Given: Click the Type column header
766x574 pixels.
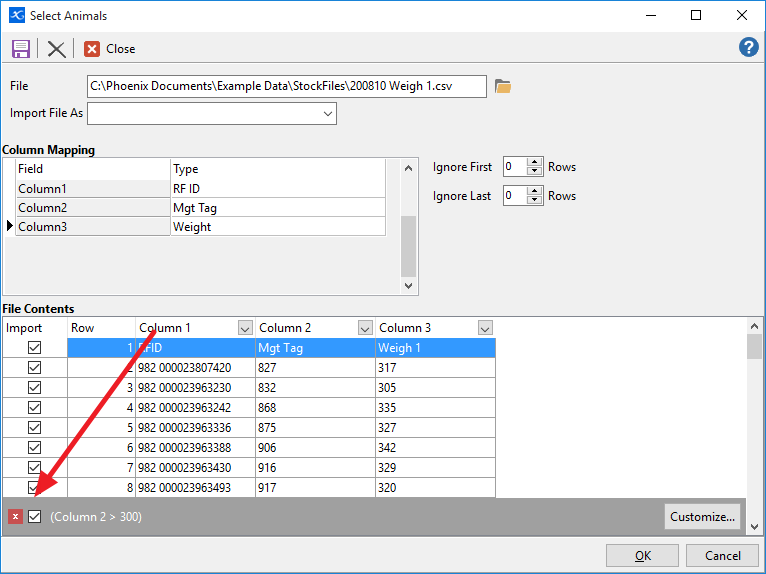Looking at the screenshot, I should [x=278, y=169].
